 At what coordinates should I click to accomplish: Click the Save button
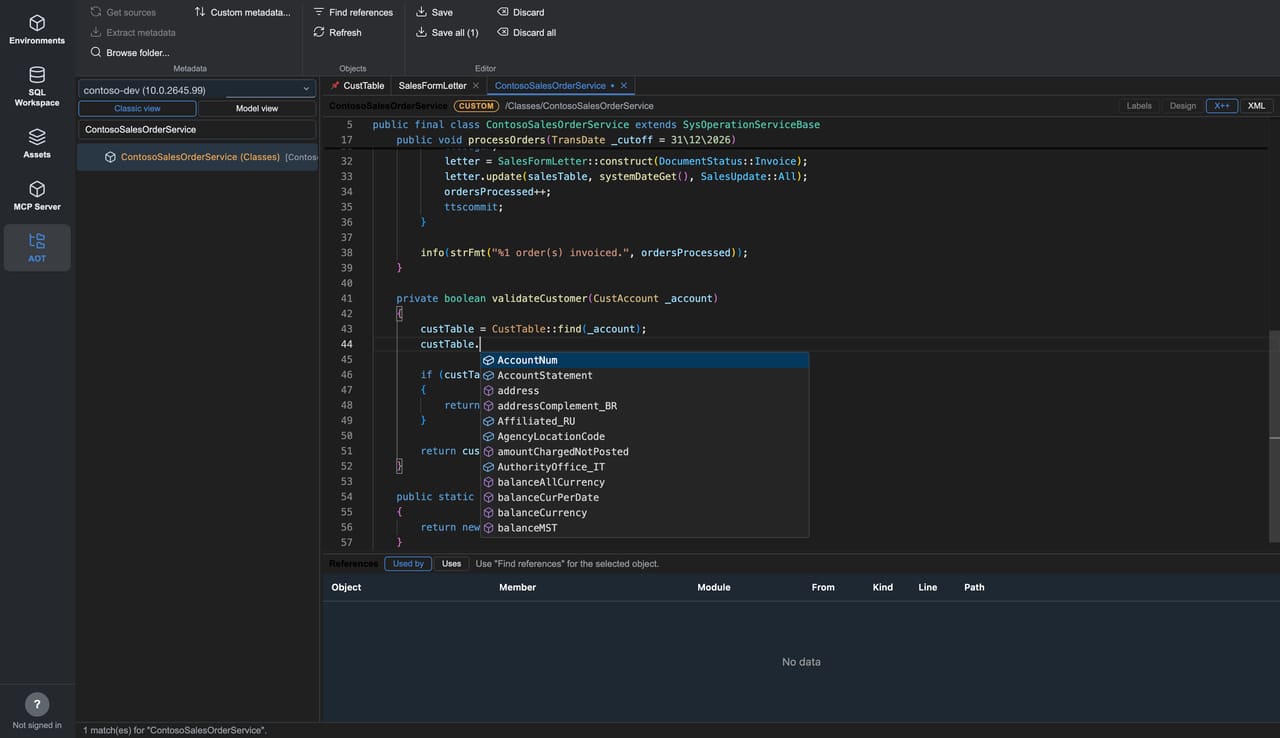tap(434, 12)
